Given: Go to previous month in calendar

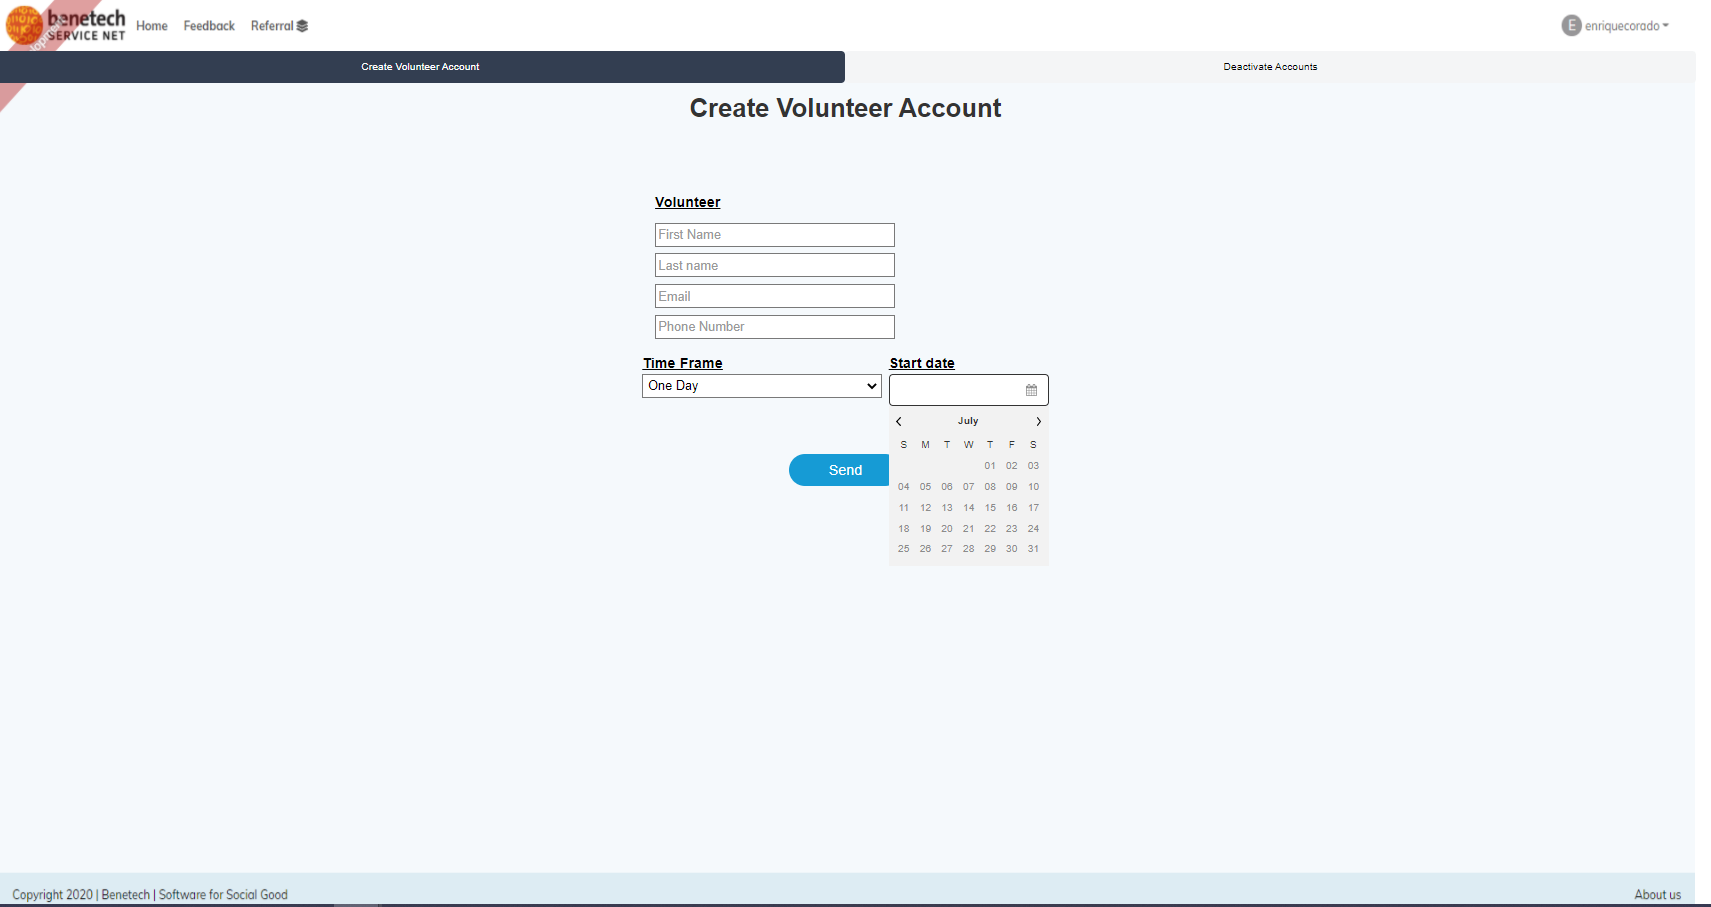Looking at the screenshot, I should coord(899,422).
